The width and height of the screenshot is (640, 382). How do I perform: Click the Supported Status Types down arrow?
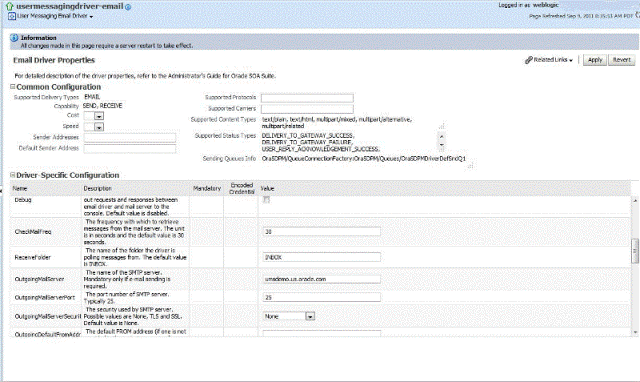tap(441, 146)
